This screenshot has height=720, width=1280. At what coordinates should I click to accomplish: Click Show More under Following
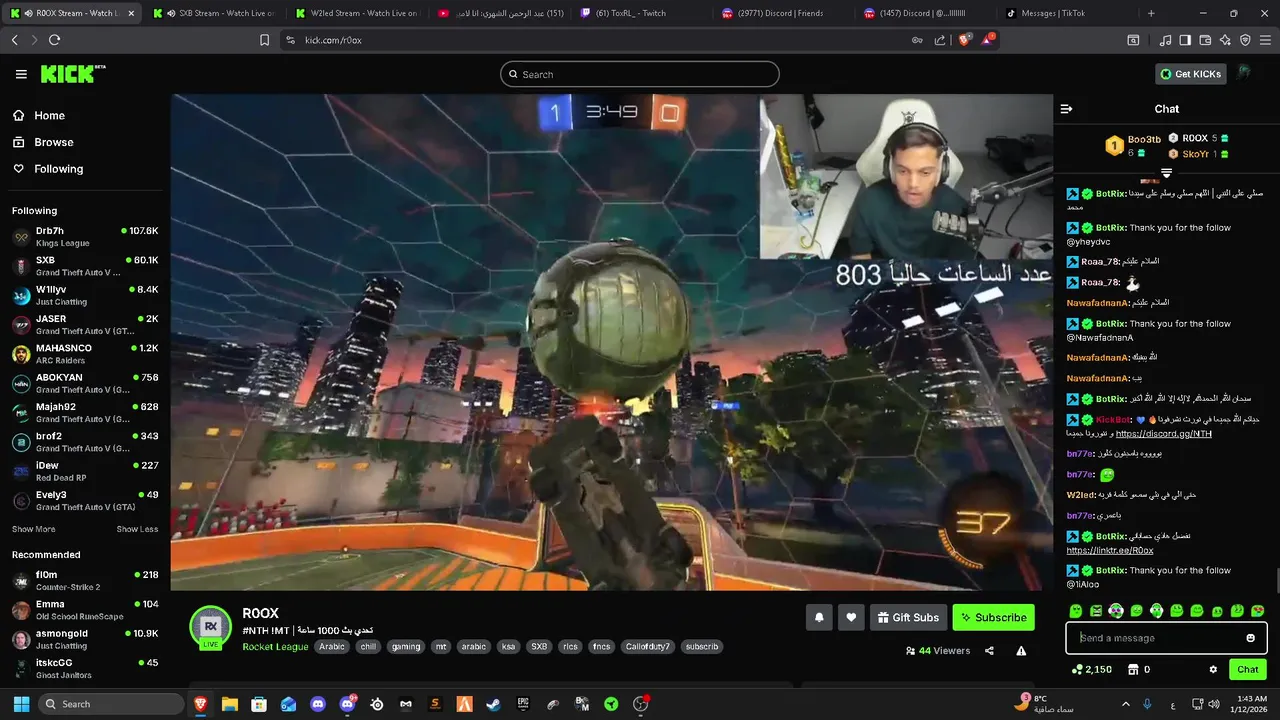pos(33,529)
